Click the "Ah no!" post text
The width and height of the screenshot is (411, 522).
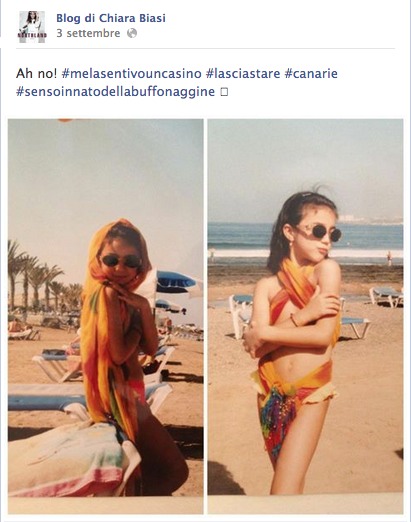[37, 73]
